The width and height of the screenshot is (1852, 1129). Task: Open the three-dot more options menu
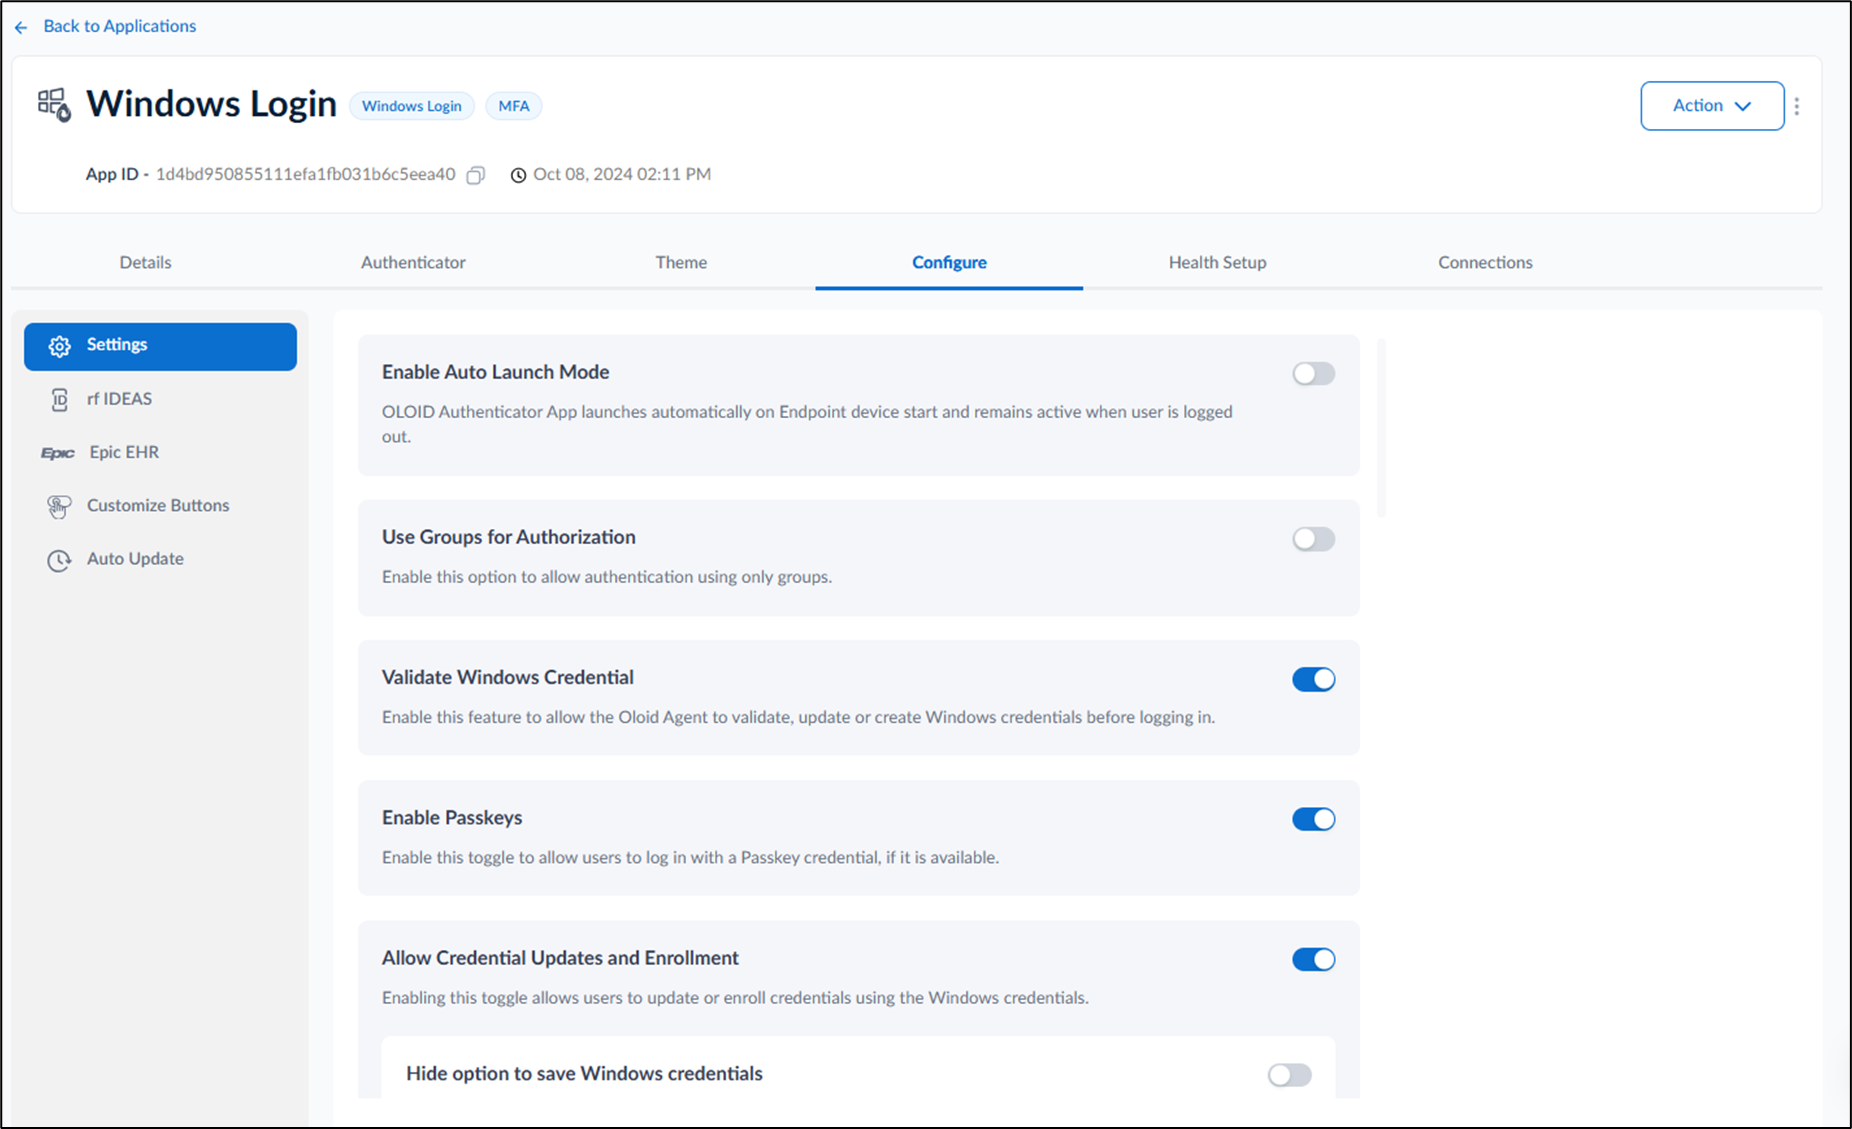coord(1797,106)
